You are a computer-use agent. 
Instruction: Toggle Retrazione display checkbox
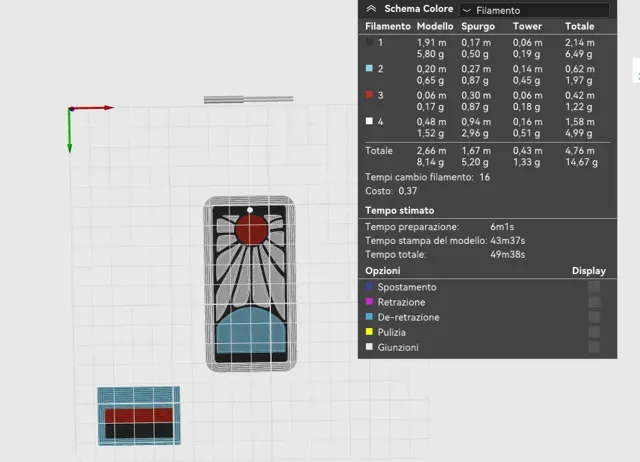(594, 302)
